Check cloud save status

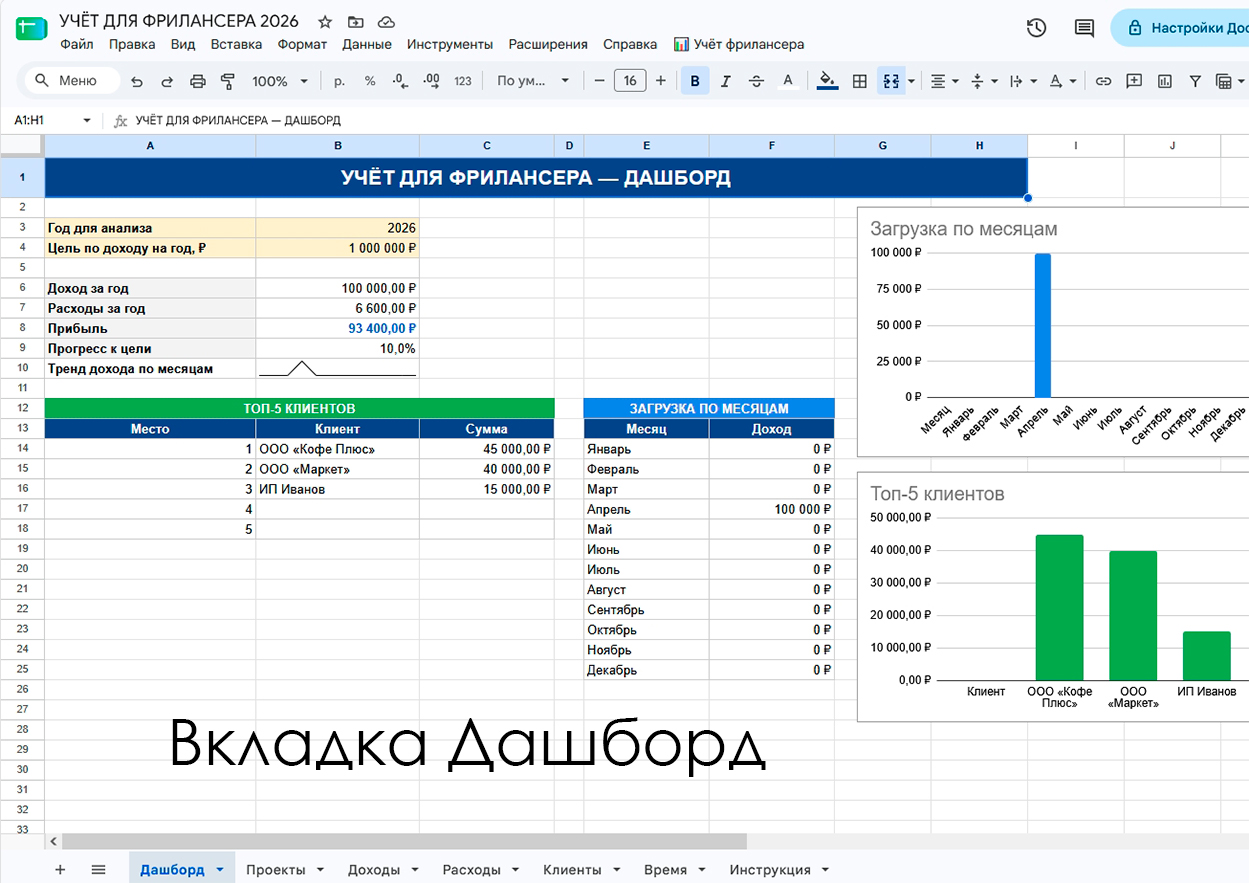386,21
